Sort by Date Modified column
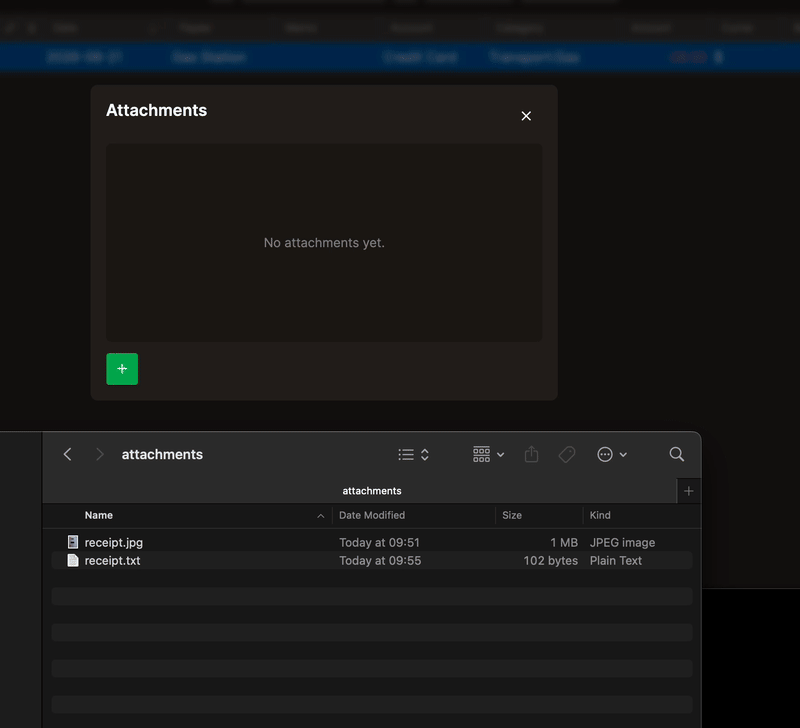Screen dimensions: 800x728 pyautogui.click(x=372, y=515)
